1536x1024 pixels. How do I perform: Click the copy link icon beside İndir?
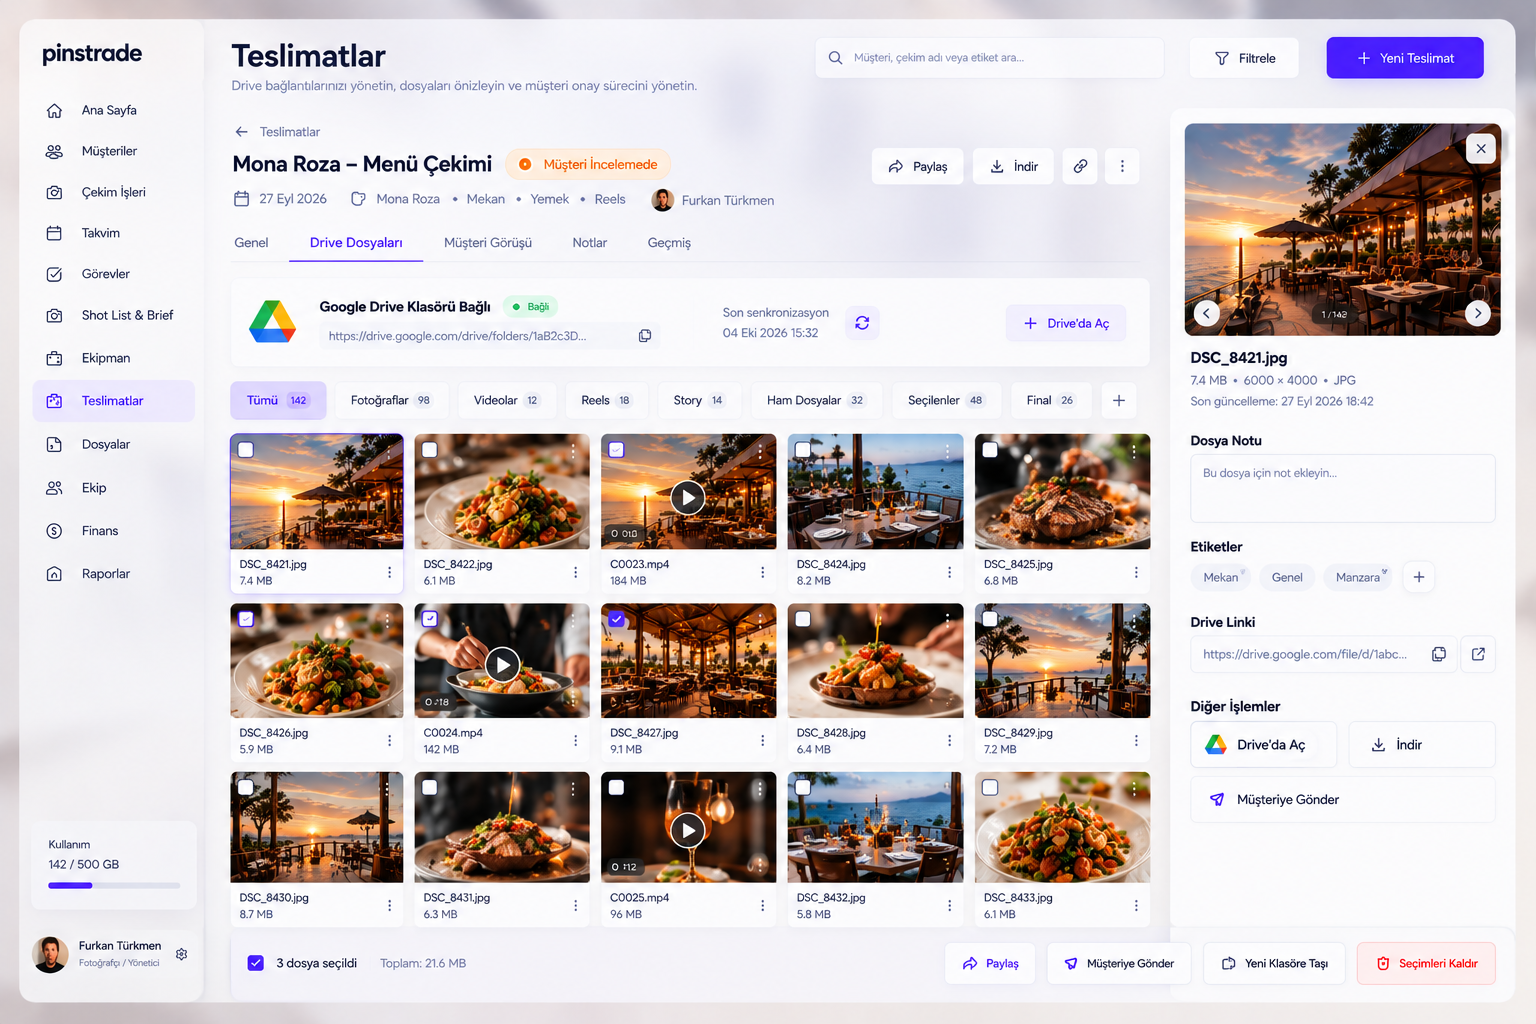[x=1080, y=166]
